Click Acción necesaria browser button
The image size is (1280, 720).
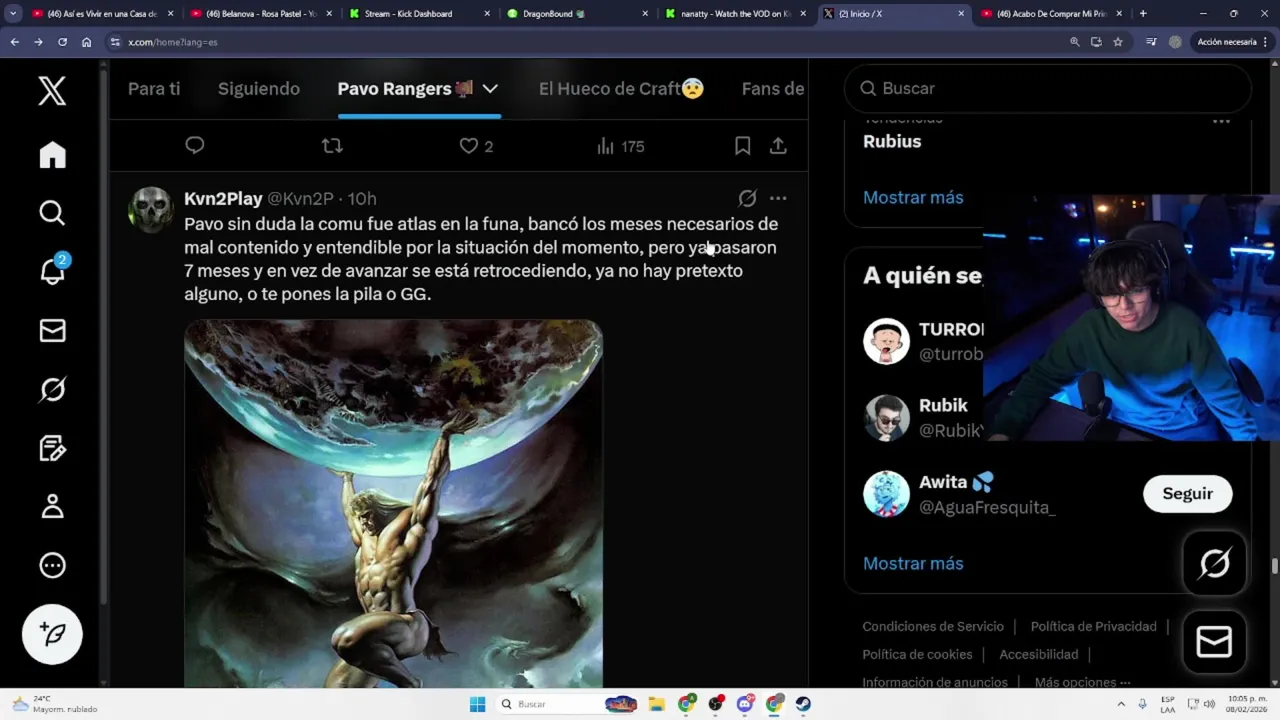point(1232,42)
